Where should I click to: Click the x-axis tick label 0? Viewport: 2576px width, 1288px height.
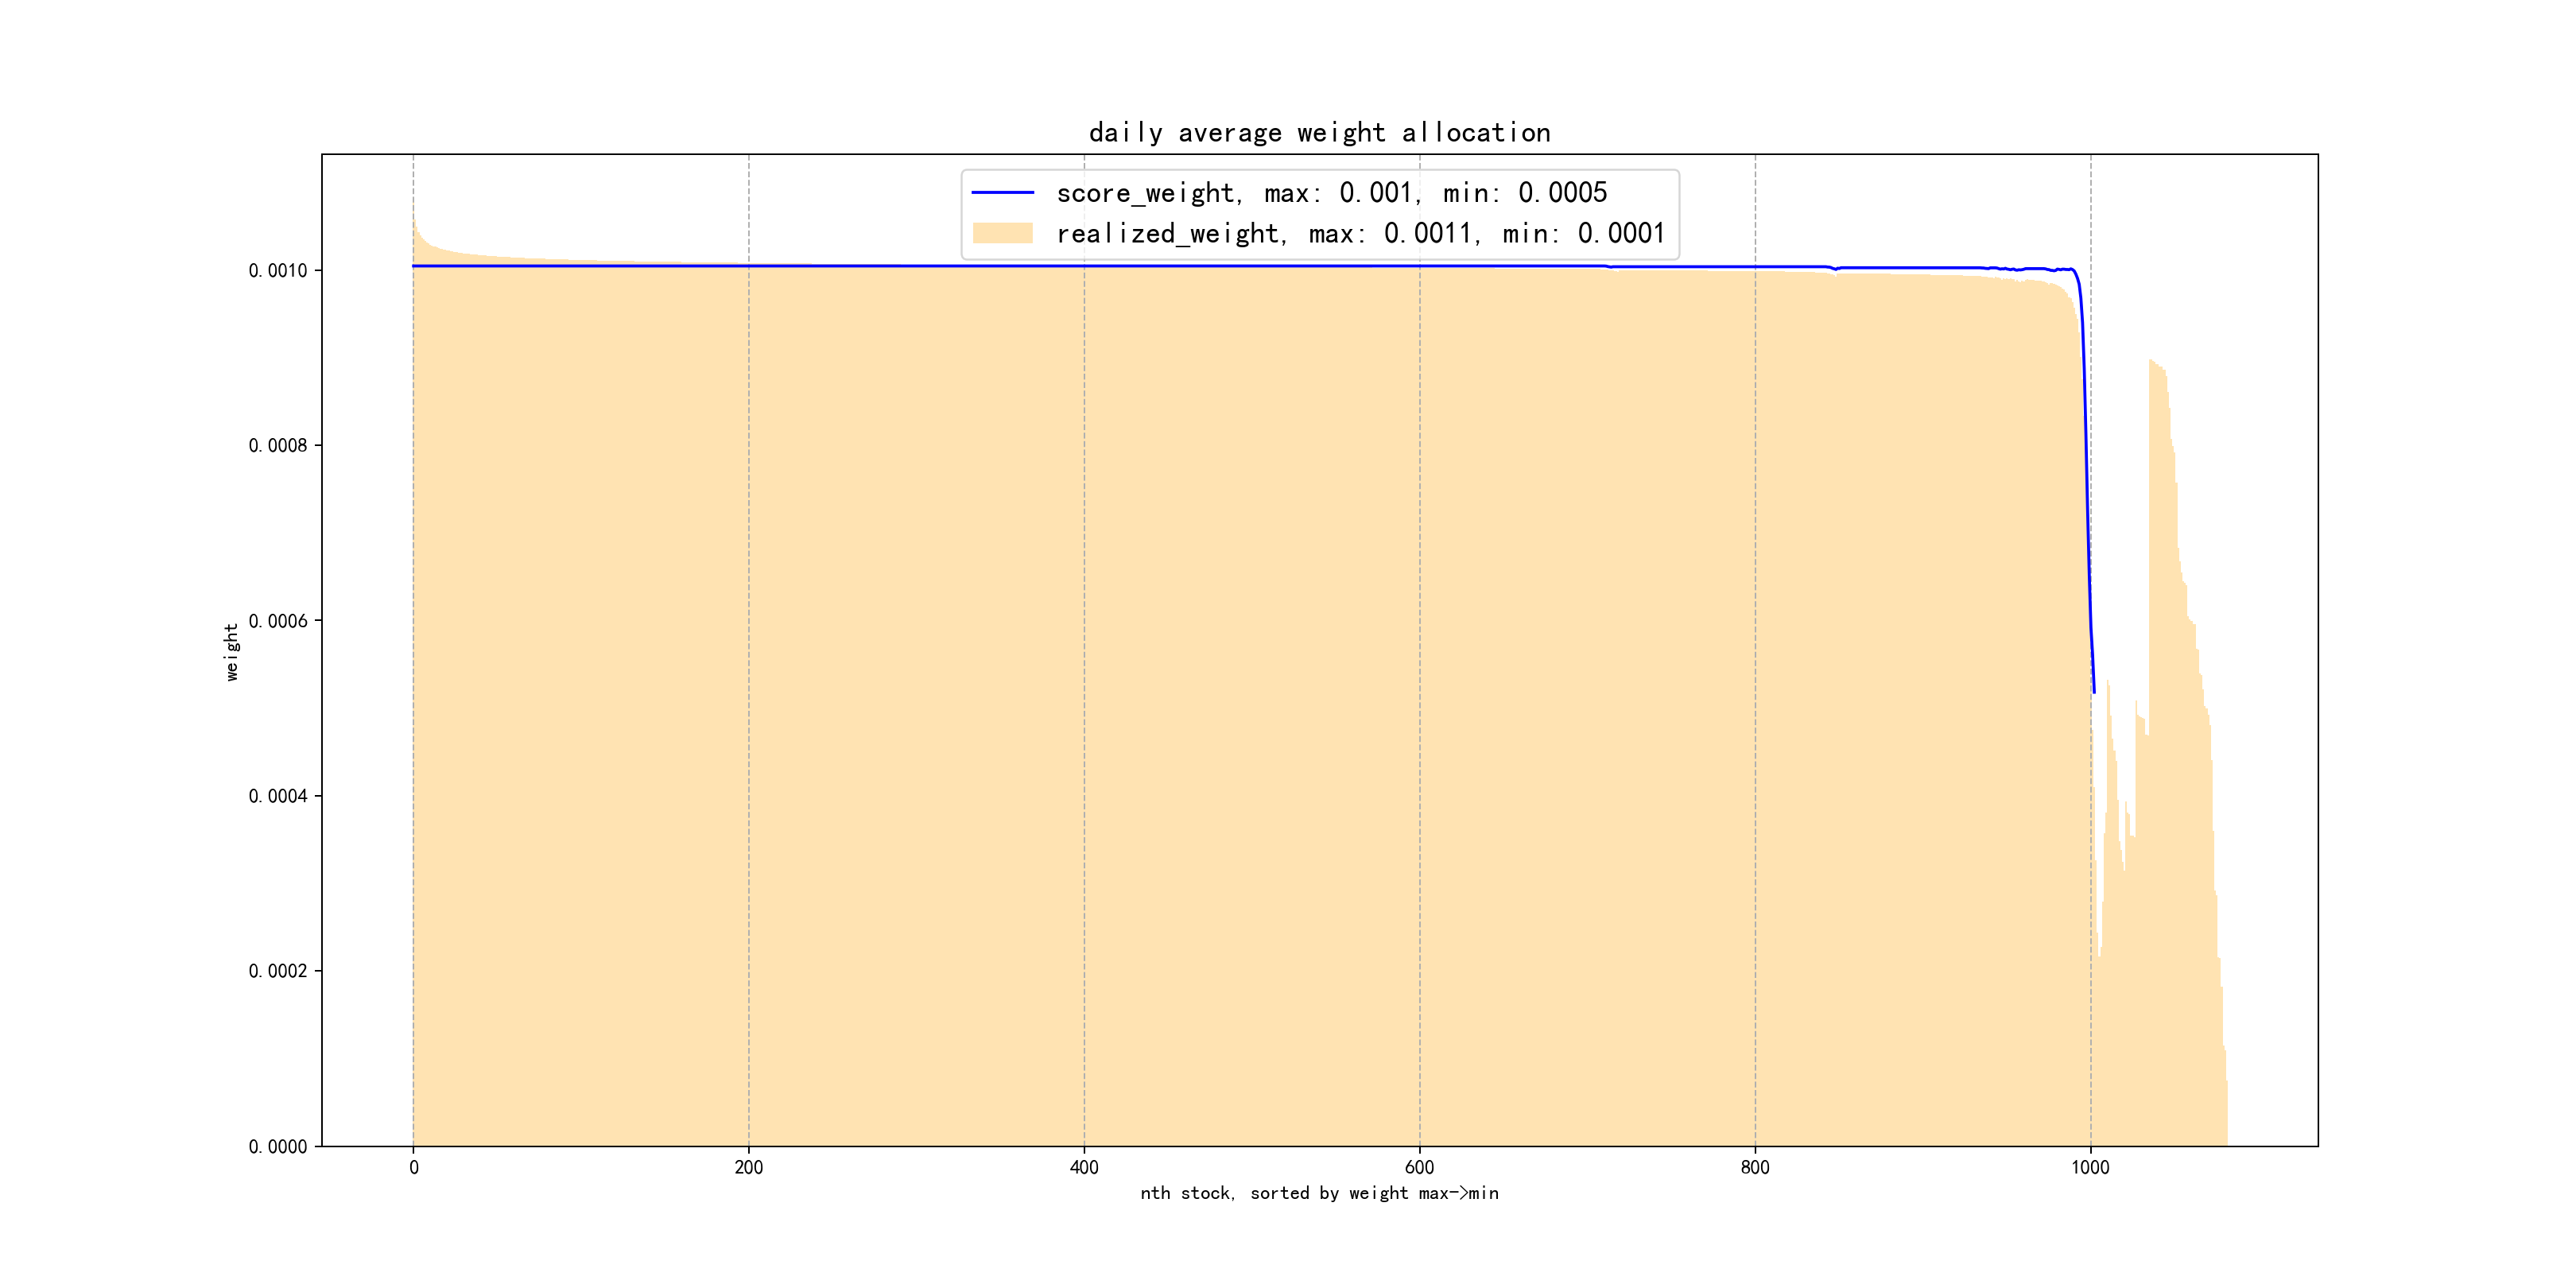click(x=413, y=1167)
